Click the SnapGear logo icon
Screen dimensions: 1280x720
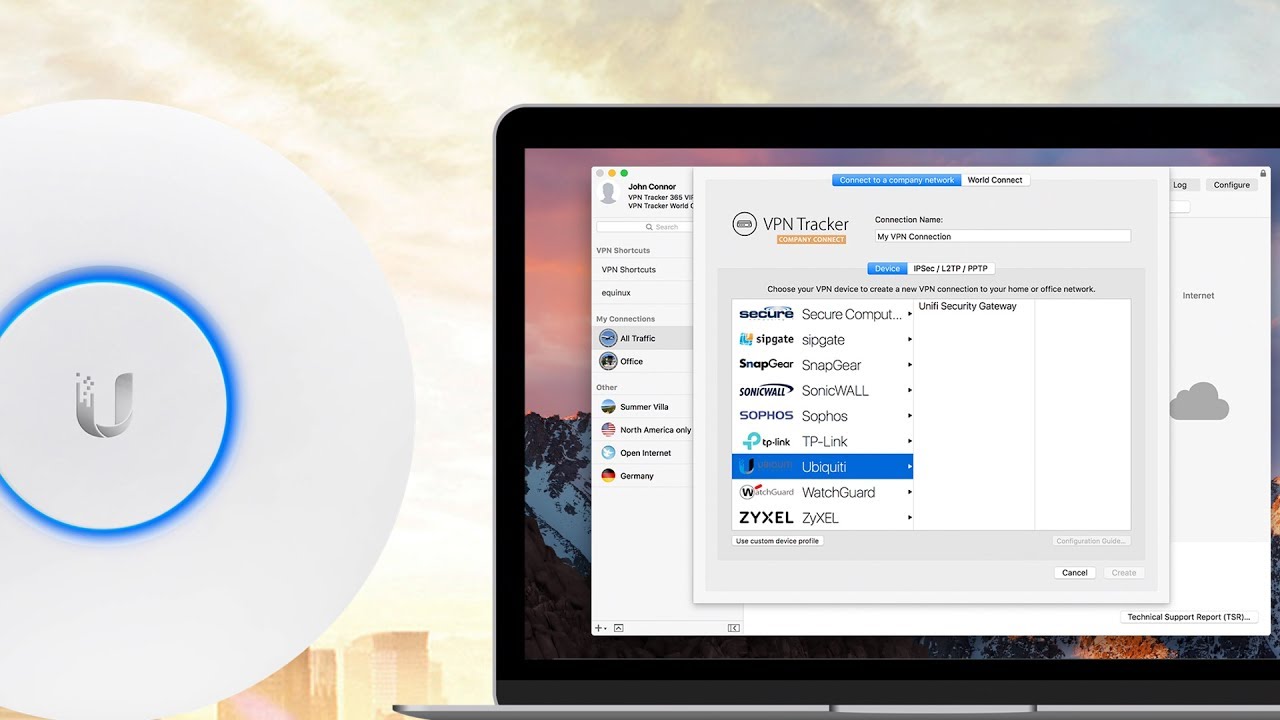coord(766,365)
